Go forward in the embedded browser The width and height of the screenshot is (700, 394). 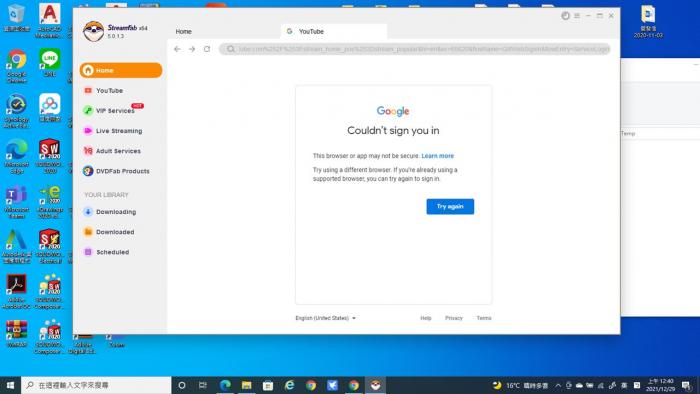point(192,49)
